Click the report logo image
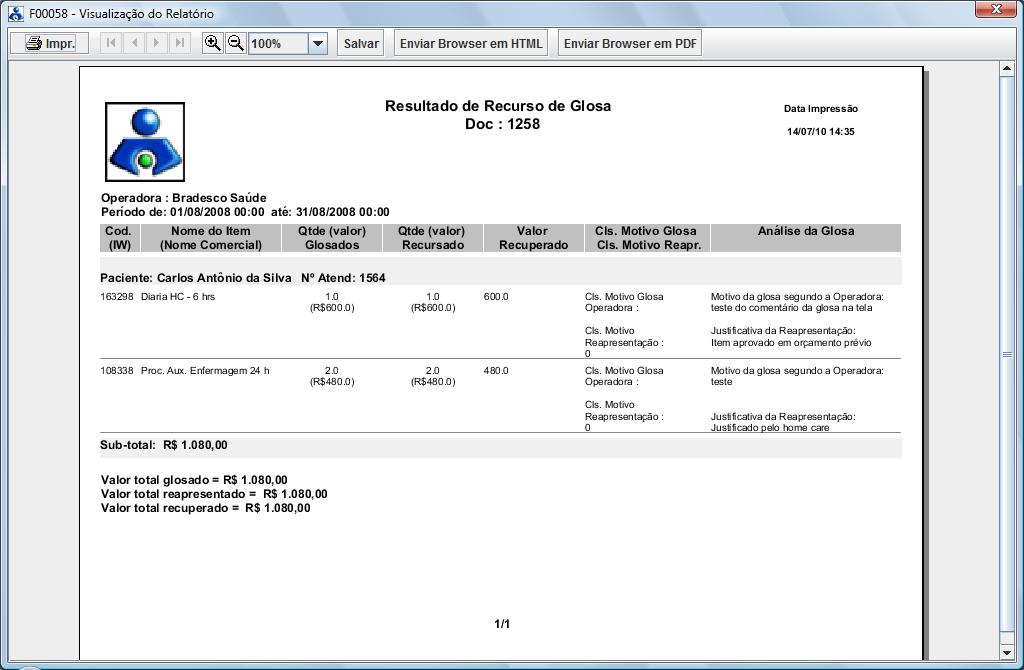 (145, 142)
